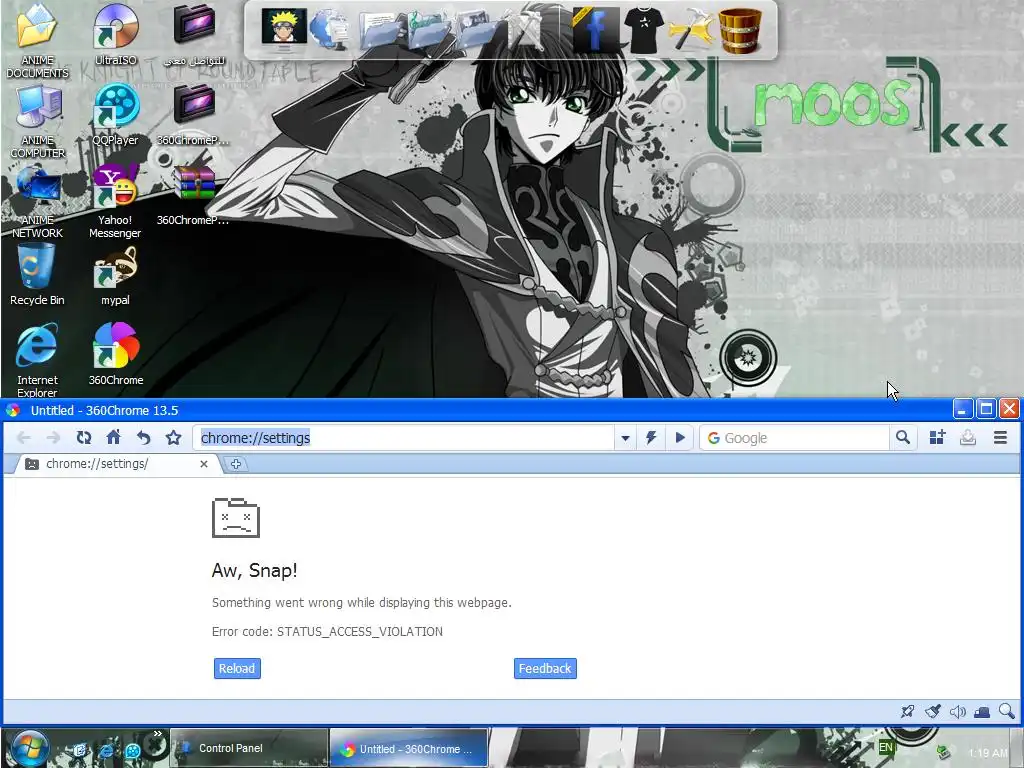The image size is (1024, 768).
Task: Click the Untitled - 360Chrome taskbar button
Action: tap(409, 748)
